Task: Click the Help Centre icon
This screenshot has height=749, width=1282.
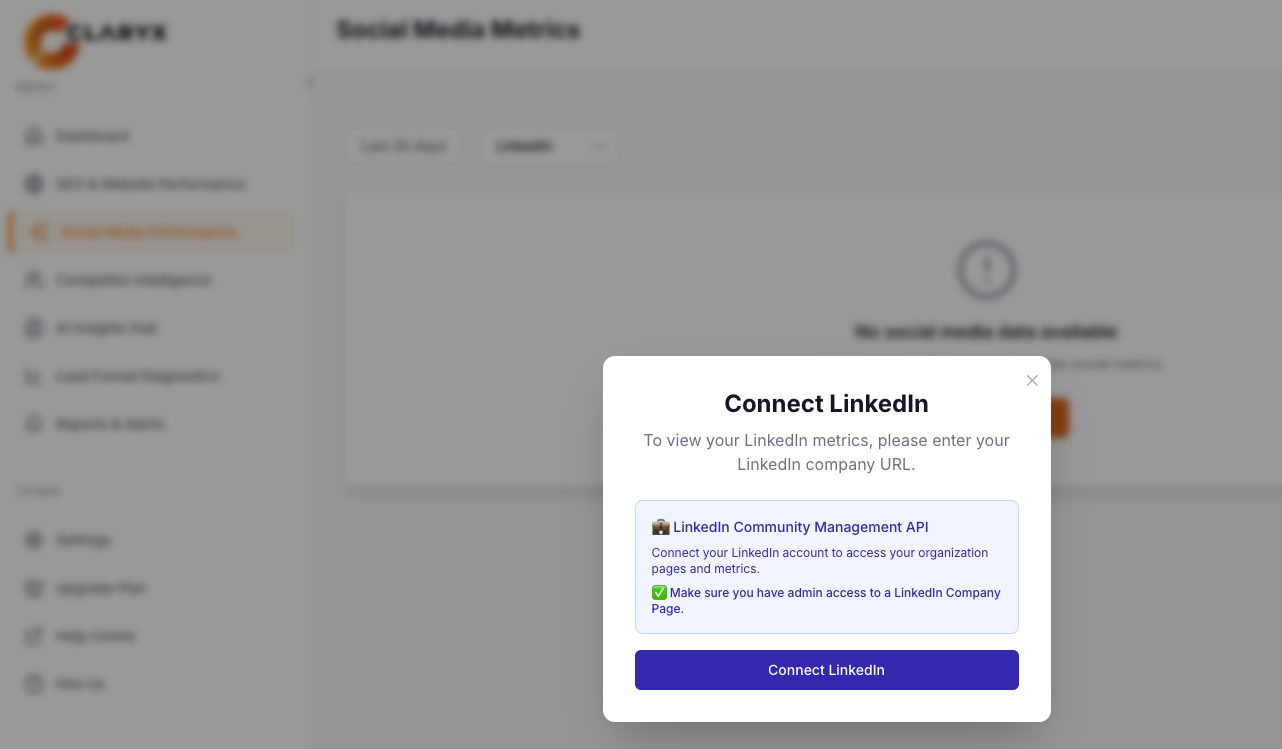Action: 35,636
